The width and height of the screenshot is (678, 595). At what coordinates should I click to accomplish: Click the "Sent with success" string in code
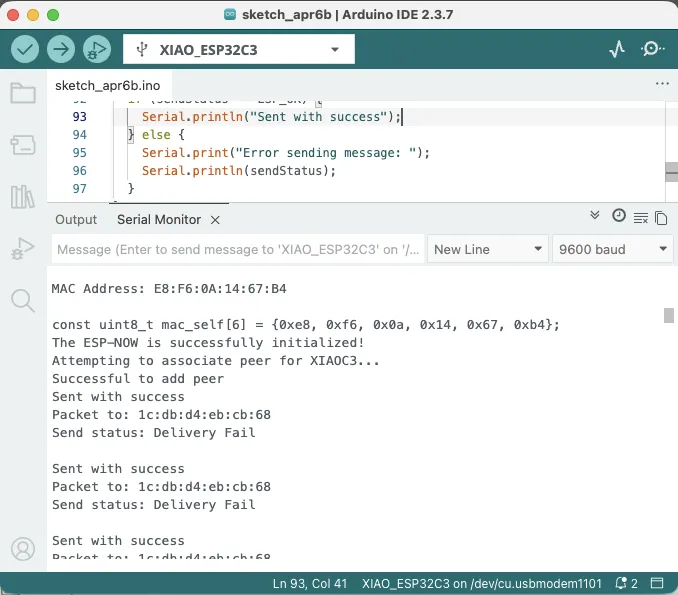click(318, 117)
